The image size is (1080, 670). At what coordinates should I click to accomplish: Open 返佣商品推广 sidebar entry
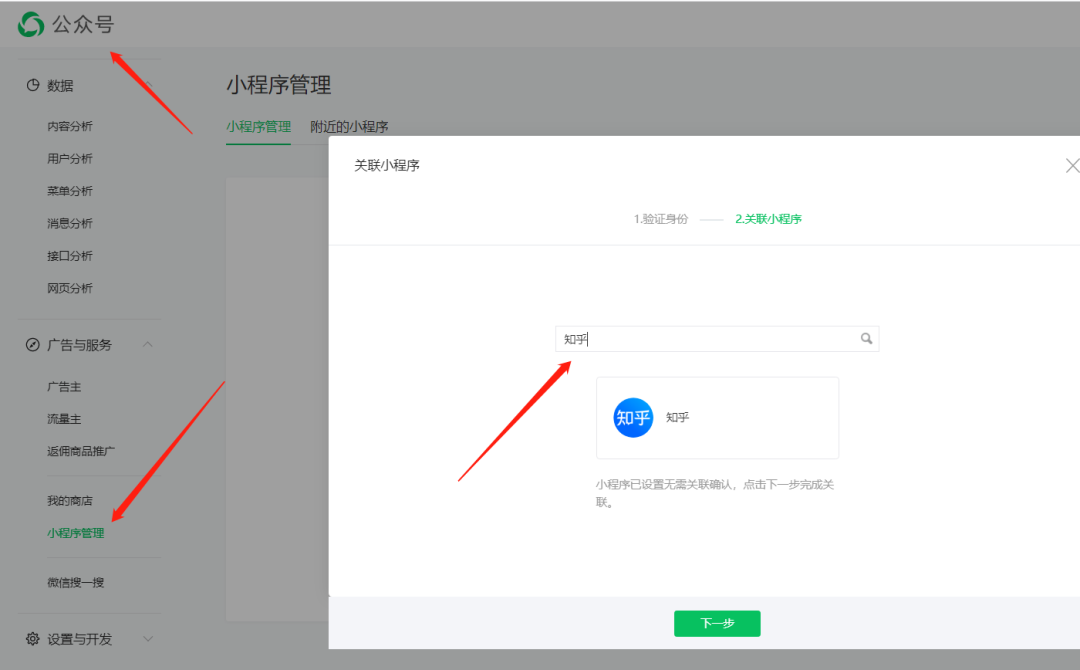pos(81,451)
